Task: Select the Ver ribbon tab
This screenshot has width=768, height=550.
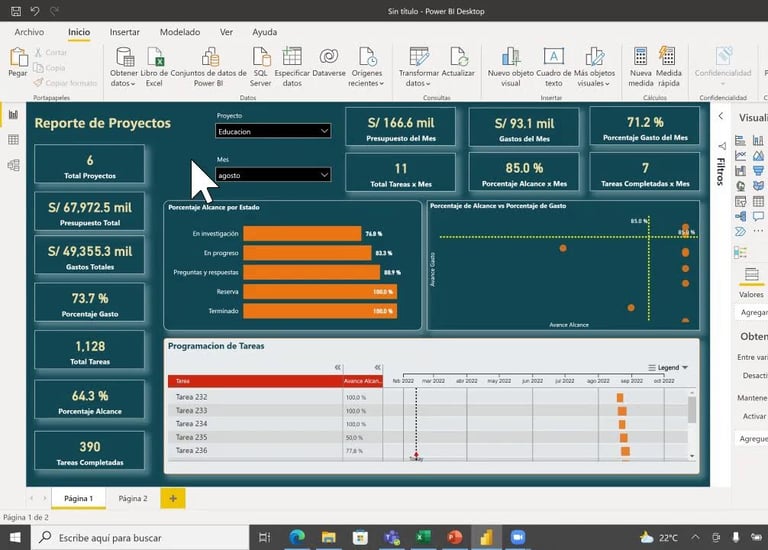Action: point(226,32)
